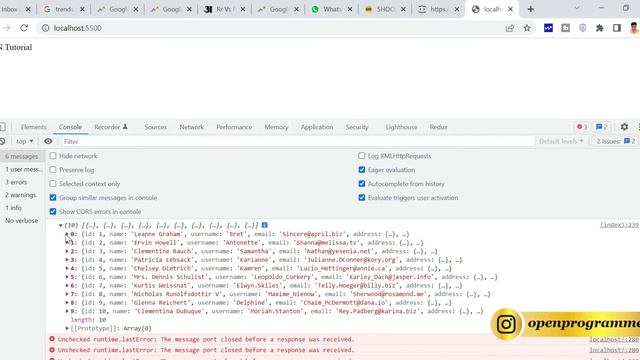Open the blue square extension icon
Viewport: 640px width, 360px height.
click(x=548, y=28)
